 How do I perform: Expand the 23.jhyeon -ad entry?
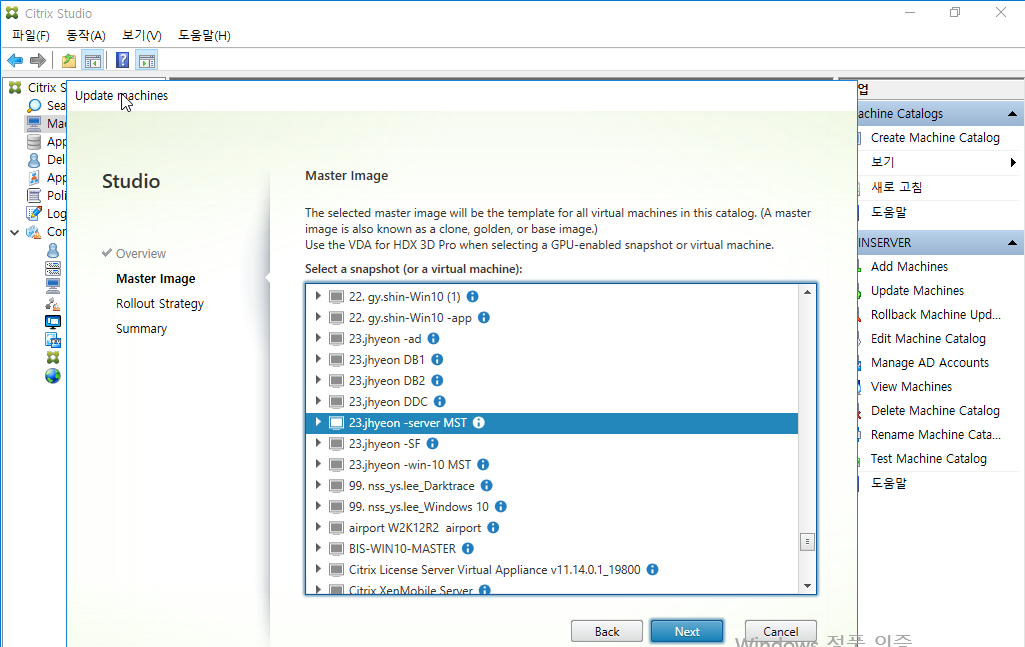click(318, 338)
